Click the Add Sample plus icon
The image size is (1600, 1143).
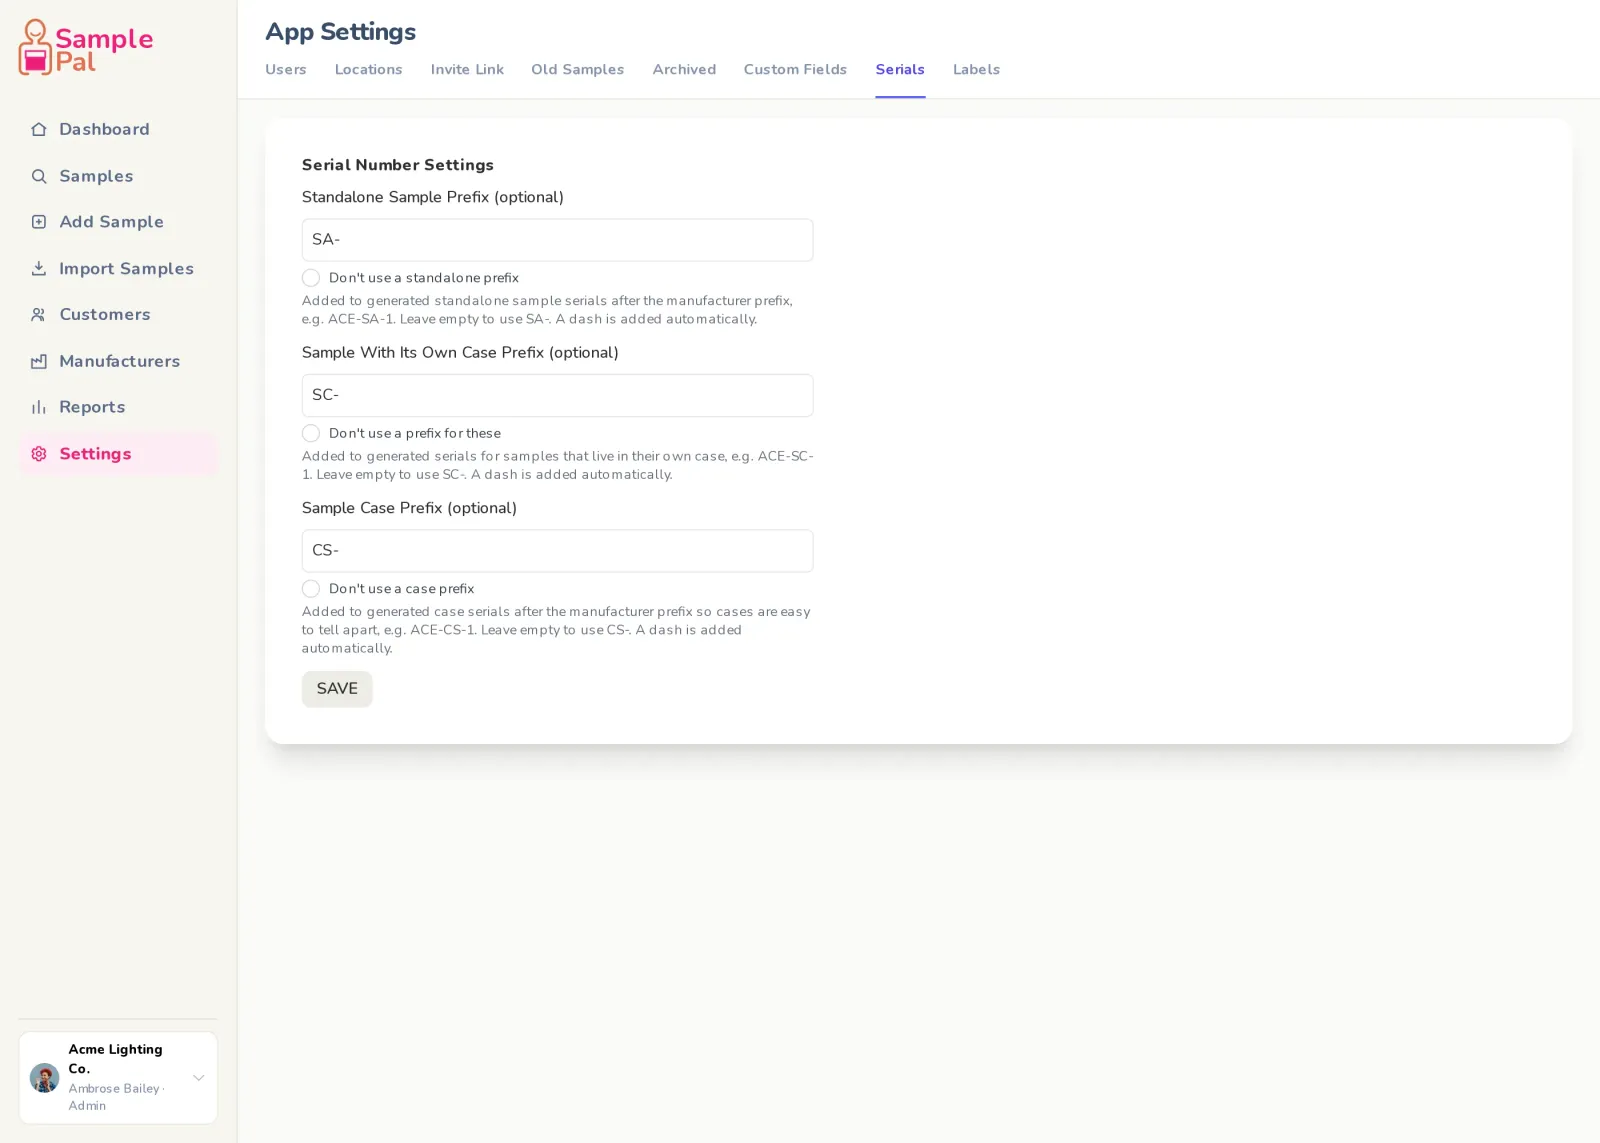pos(39,222)
